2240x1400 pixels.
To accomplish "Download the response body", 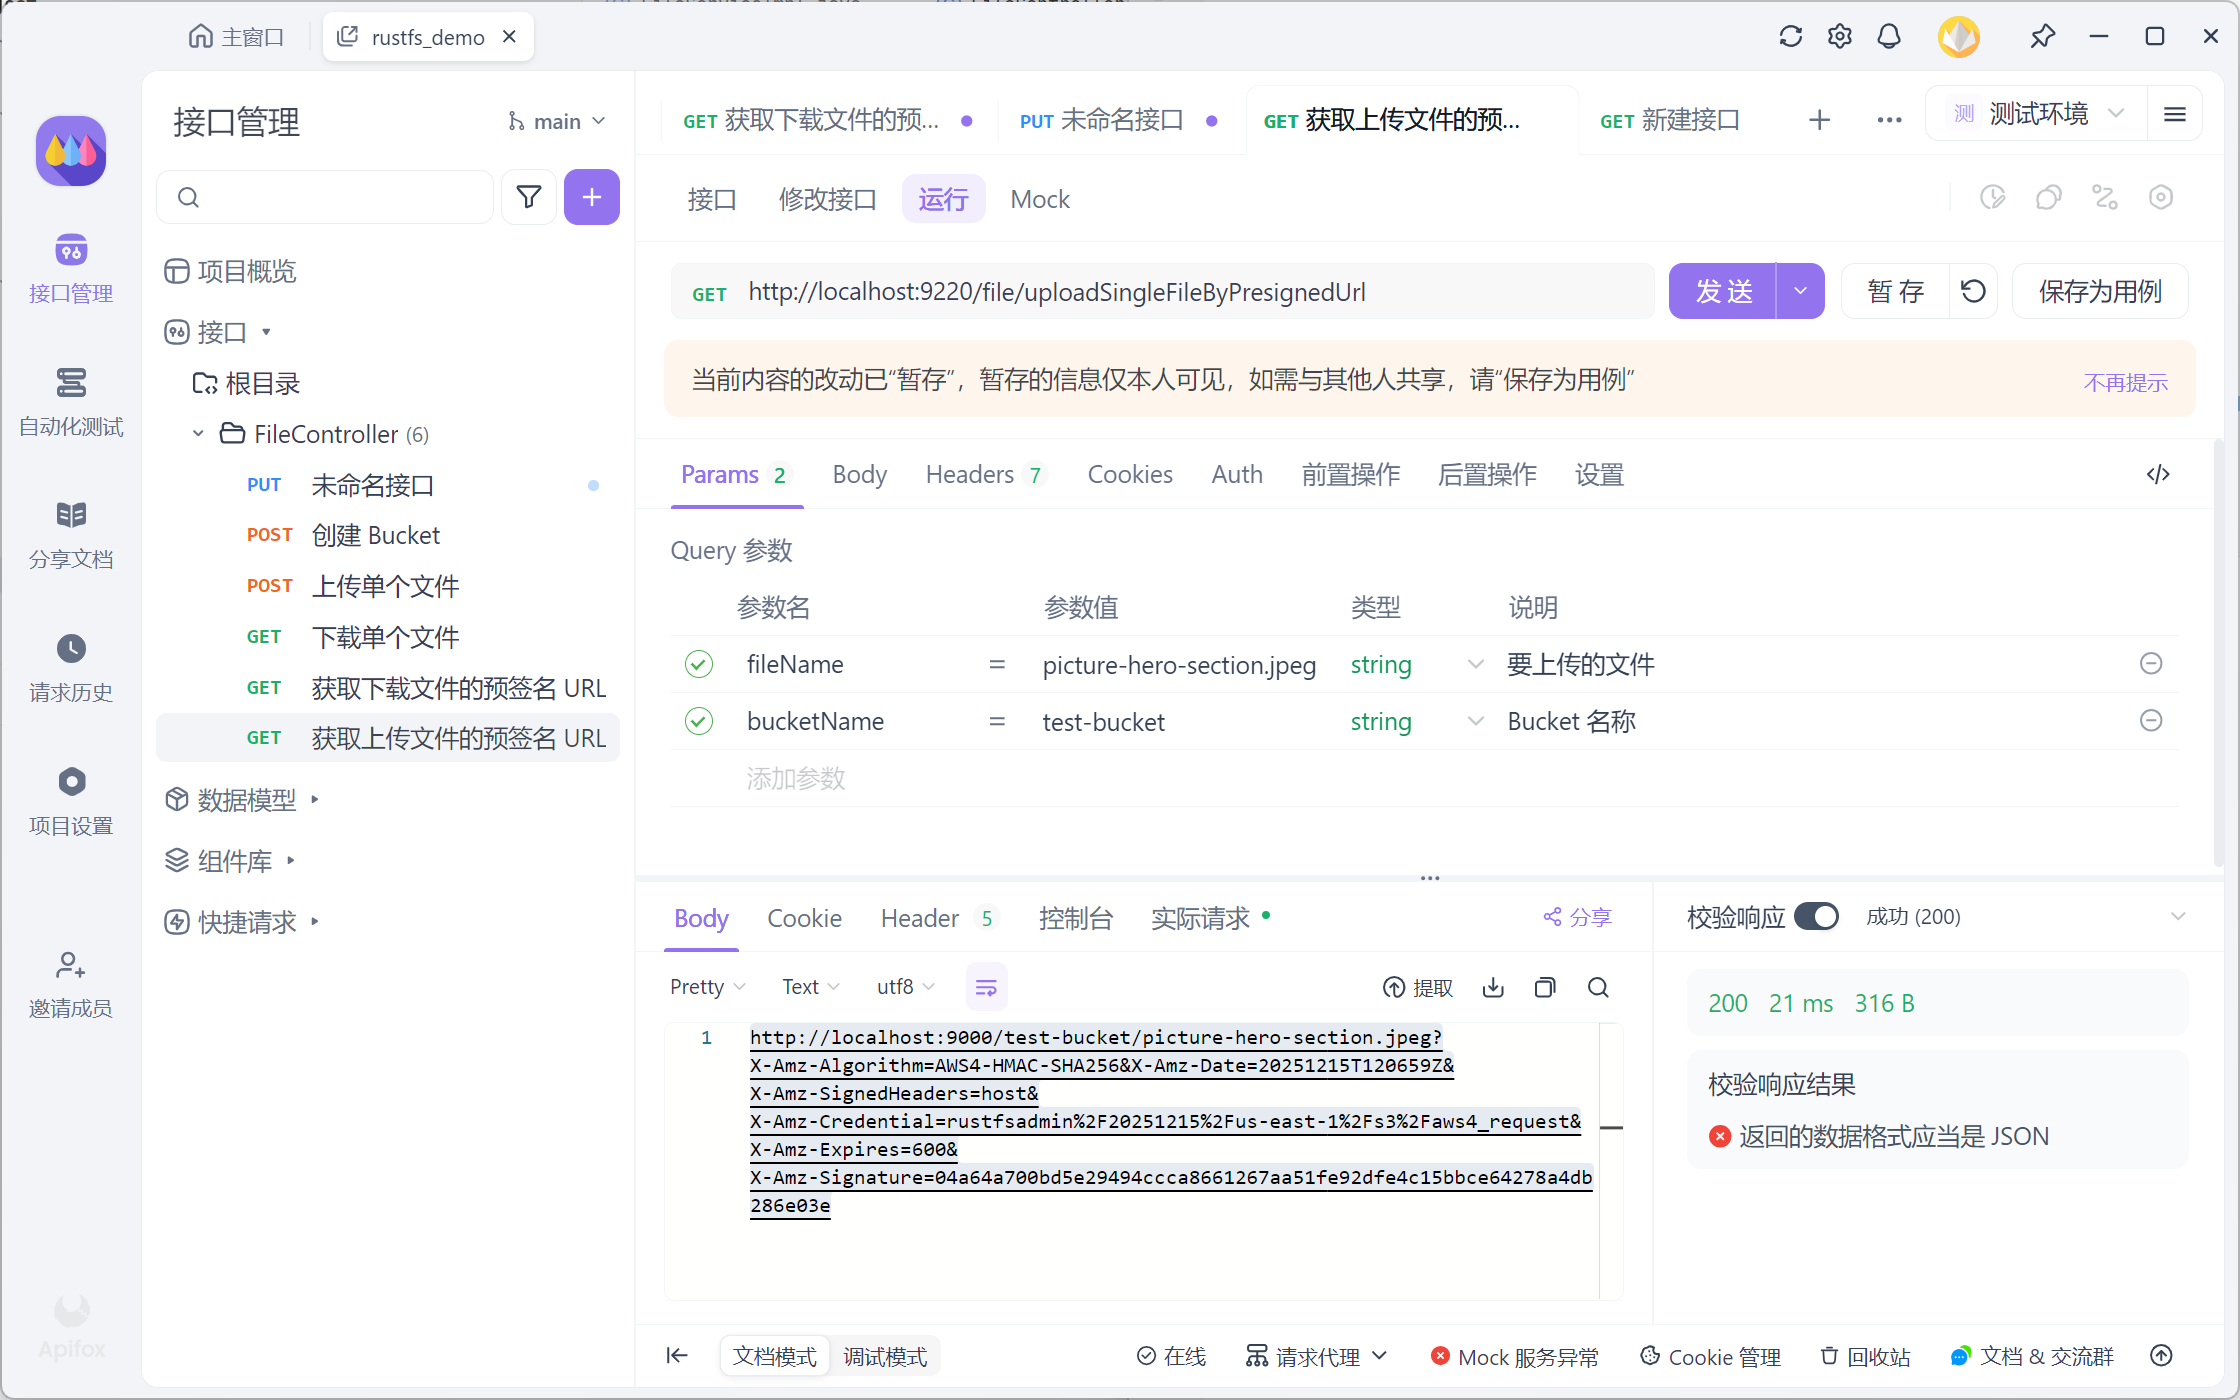I will click(x=1493, y=988).
